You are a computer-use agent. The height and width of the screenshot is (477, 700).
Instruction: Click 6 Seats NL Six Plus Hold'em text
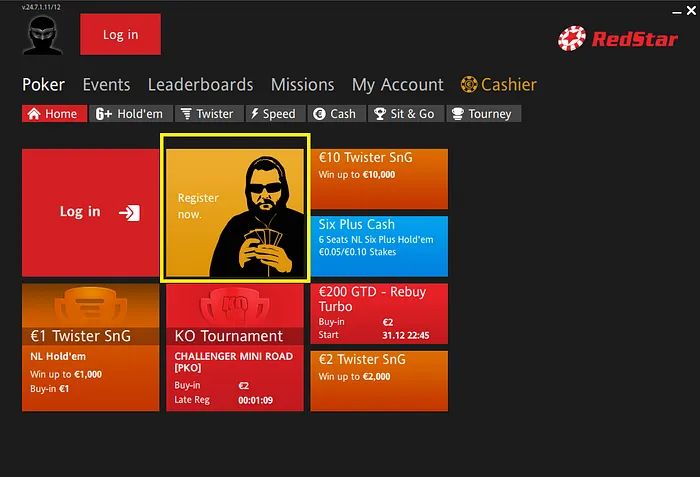[376, 239]
